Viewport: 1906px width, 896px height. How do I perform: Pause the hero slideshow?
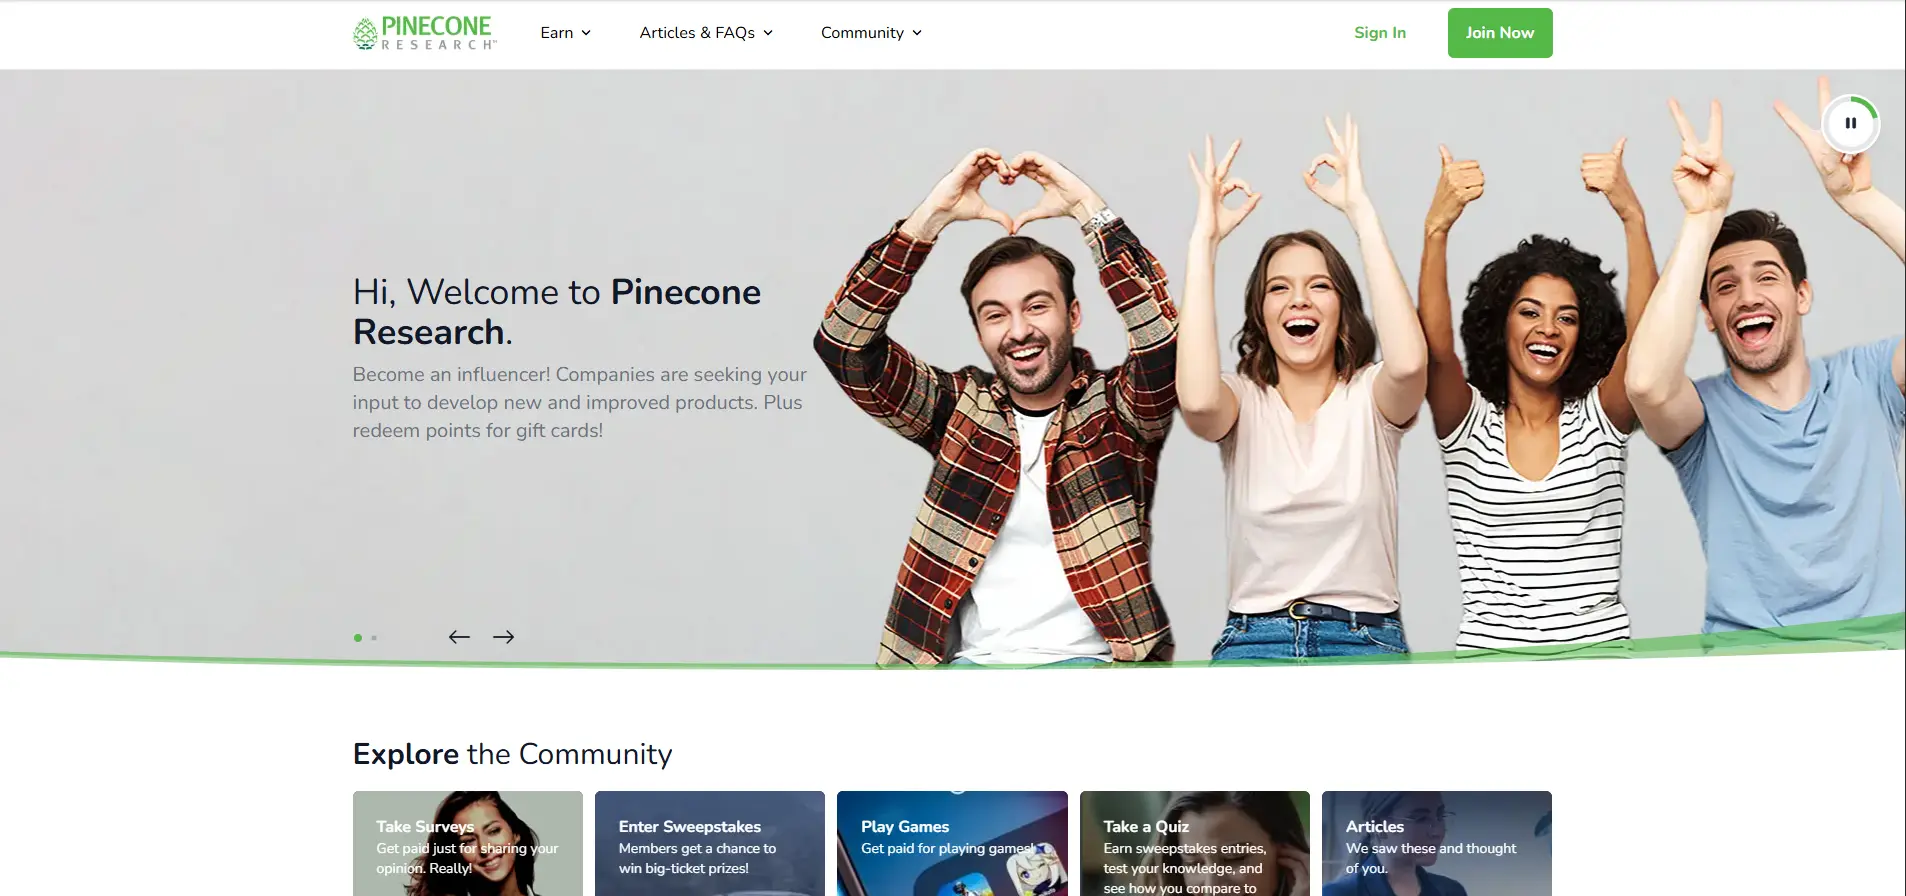click(x=1850, y=123)
